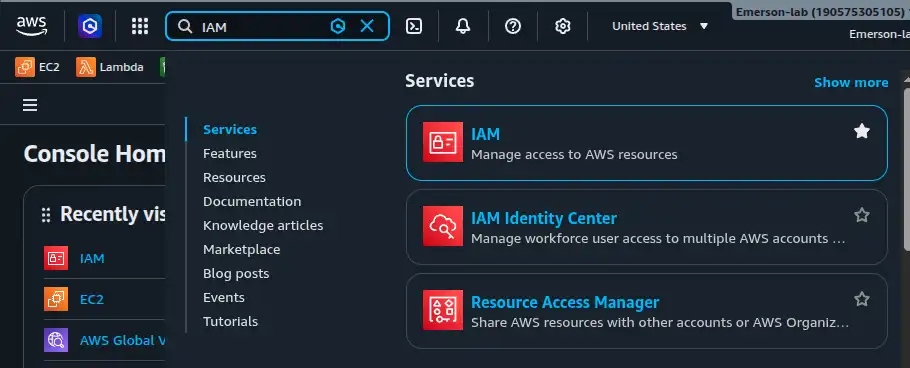Select the Services search category
The image size is (910, 368).
[x=230, y=129]
